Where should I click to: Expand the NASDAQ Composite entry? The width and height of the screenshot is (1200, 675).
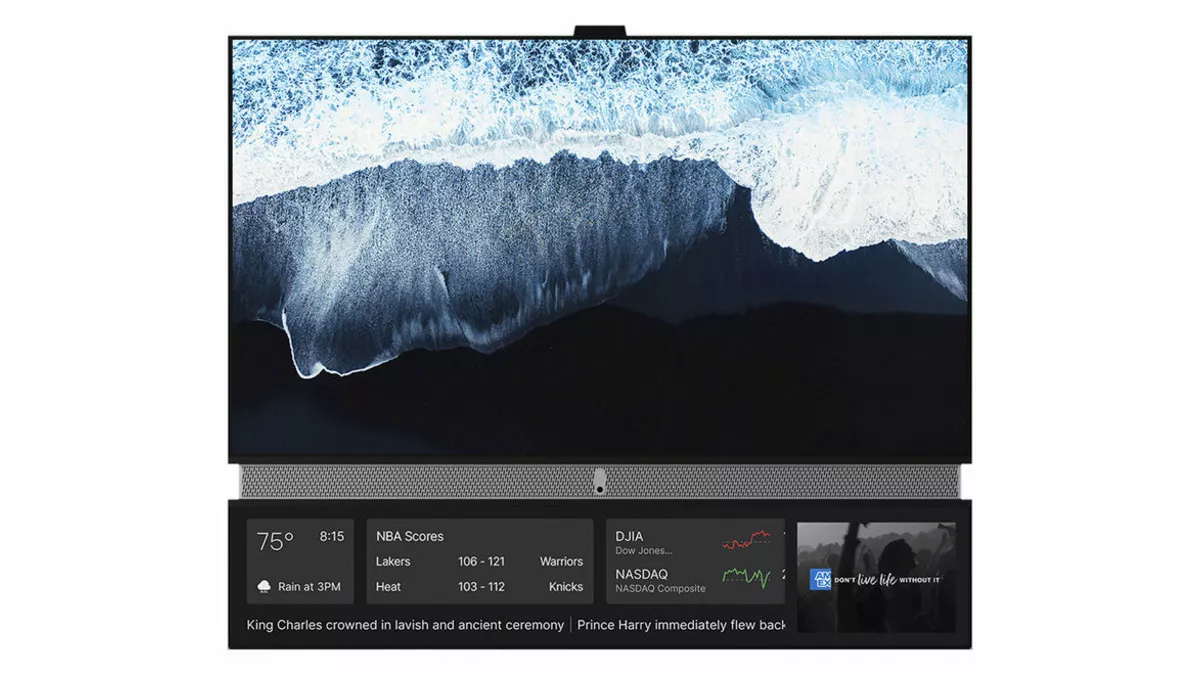[x=660, y=580]
